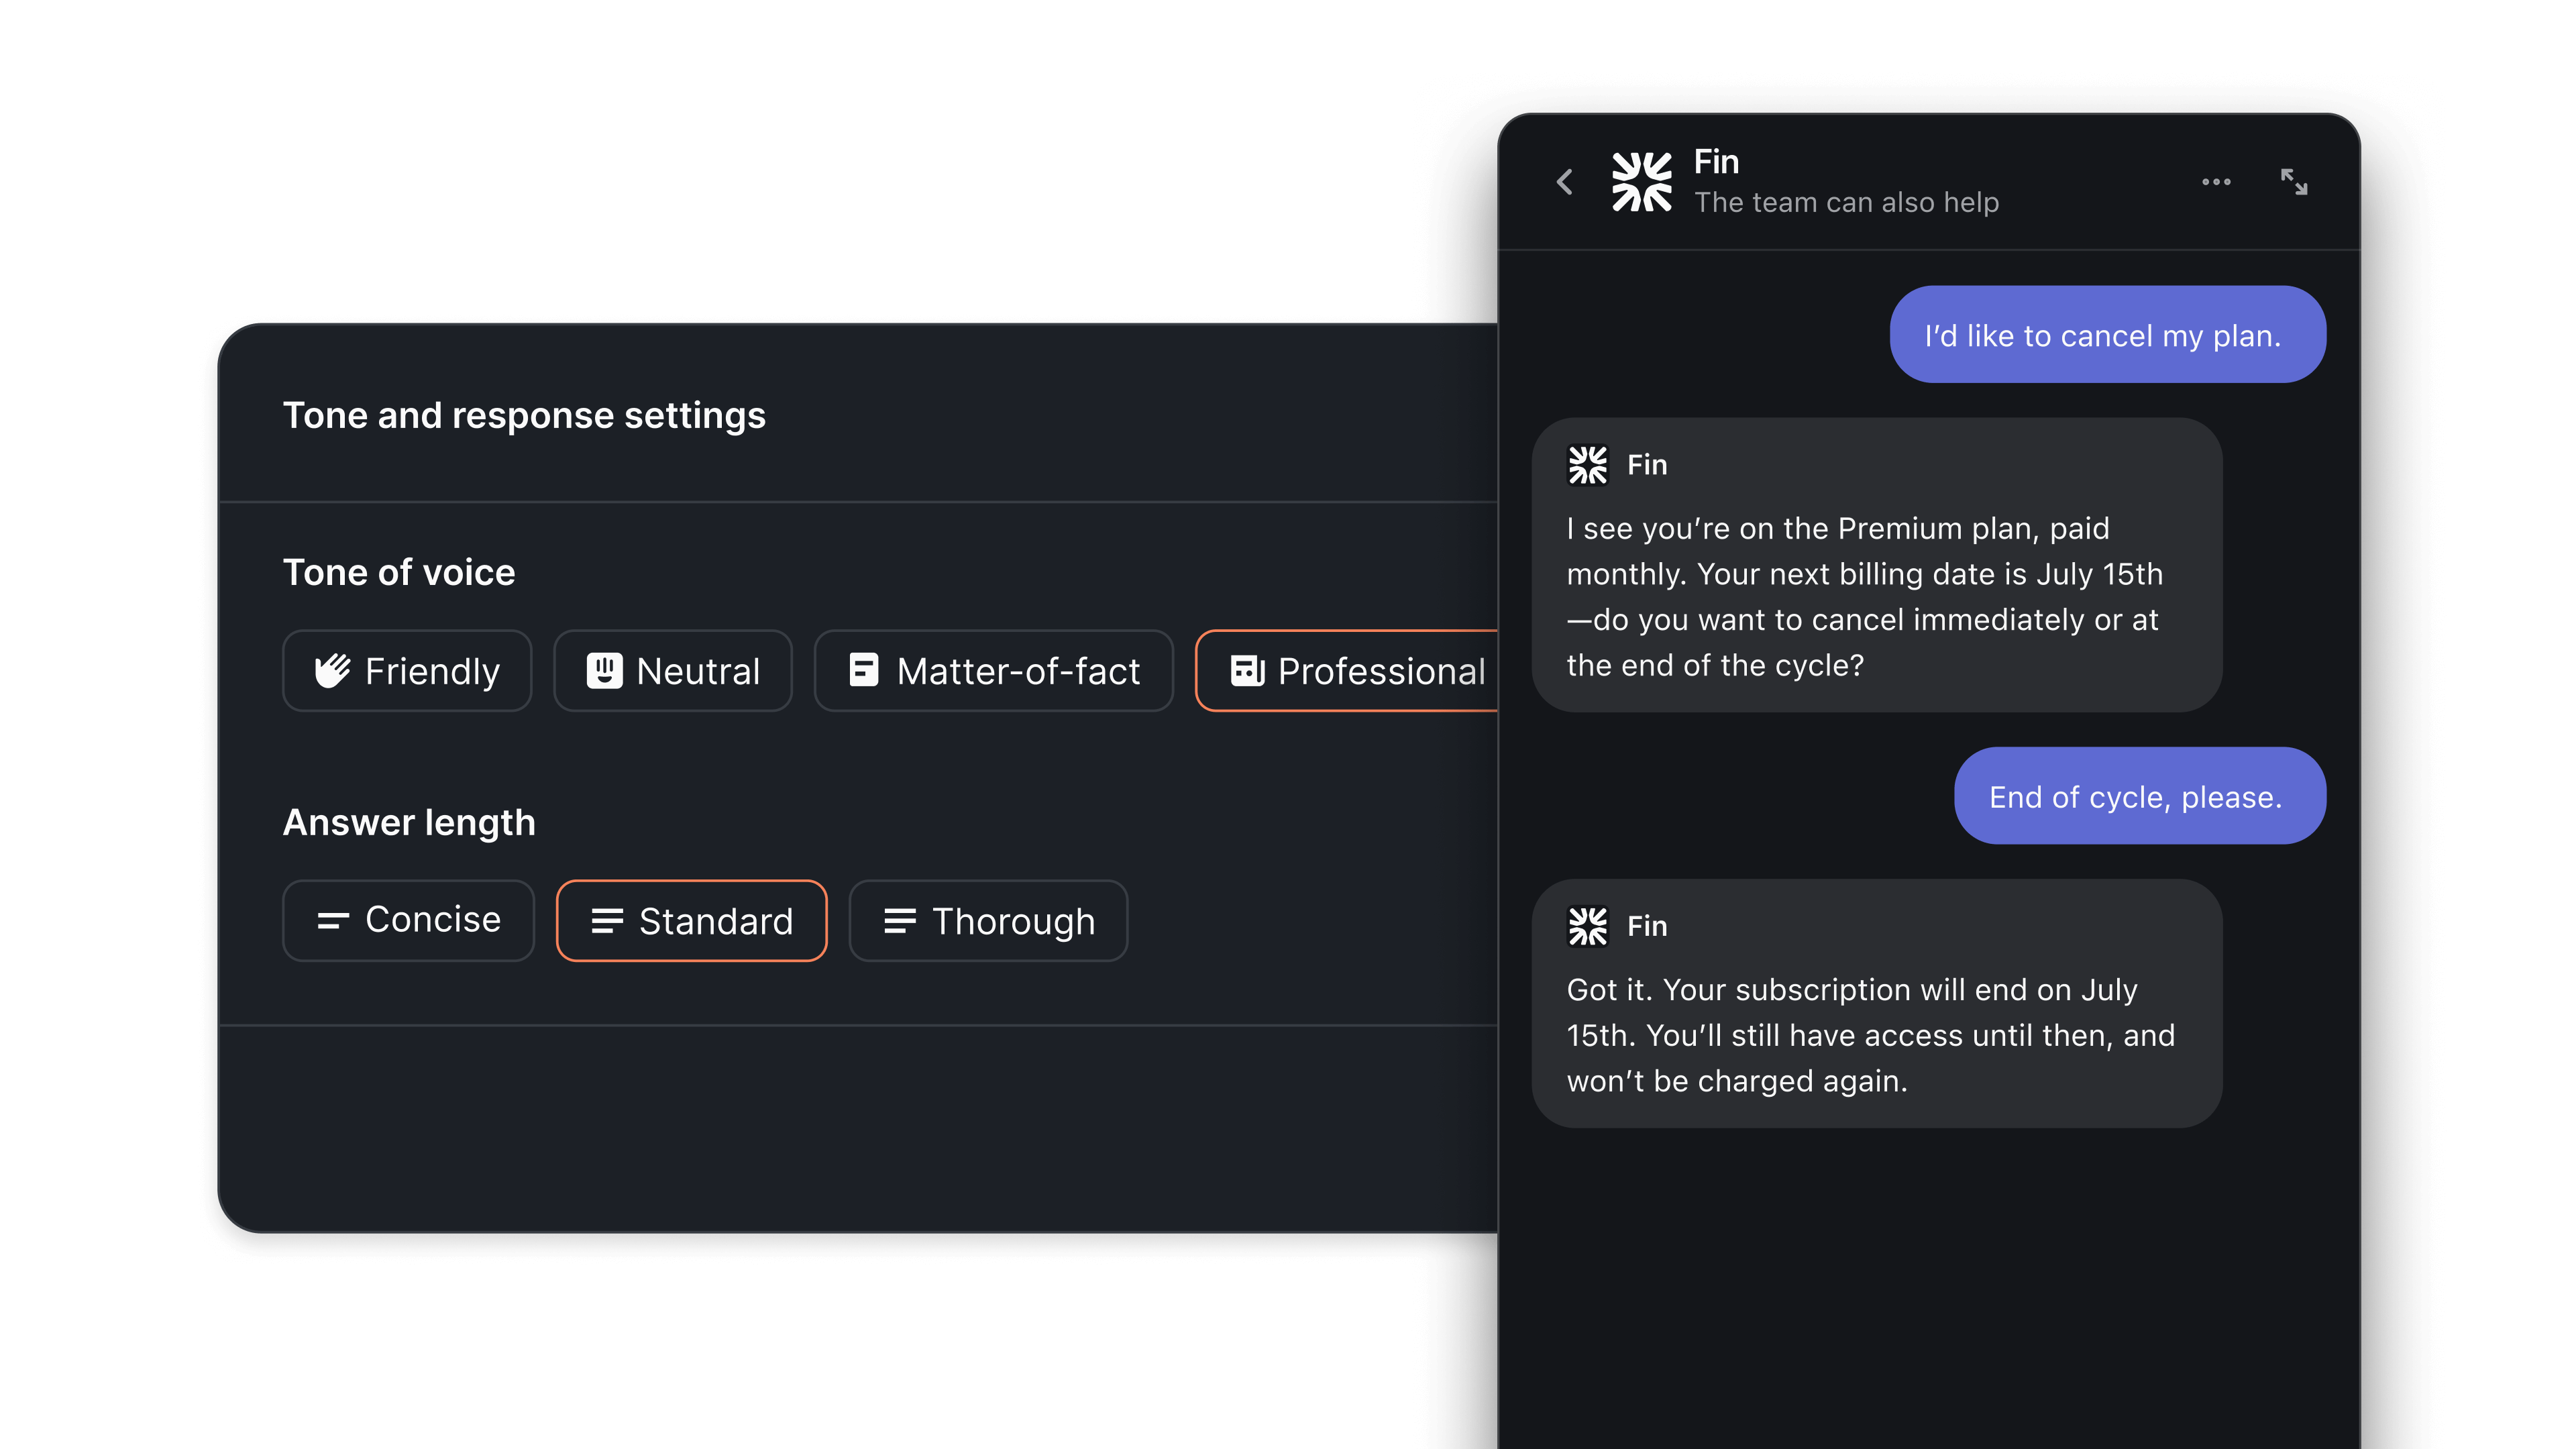The image size is (2576, 1449).
Task: Click the "I'd like to cancel my plan" message
Action: click(2107, 335)
